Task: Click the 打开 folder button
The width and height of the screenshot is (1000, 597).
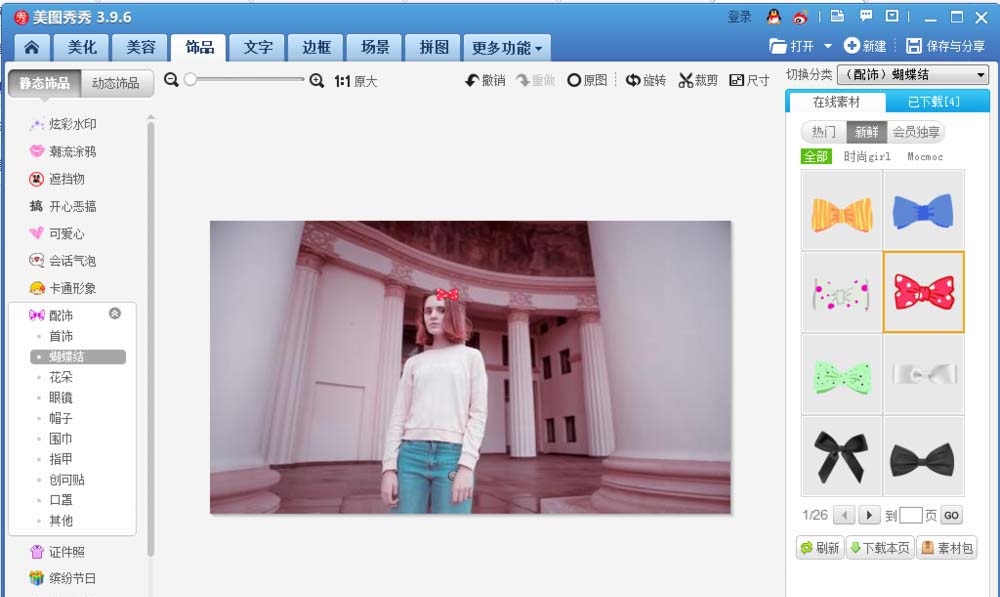Action: tap(791, 46)
